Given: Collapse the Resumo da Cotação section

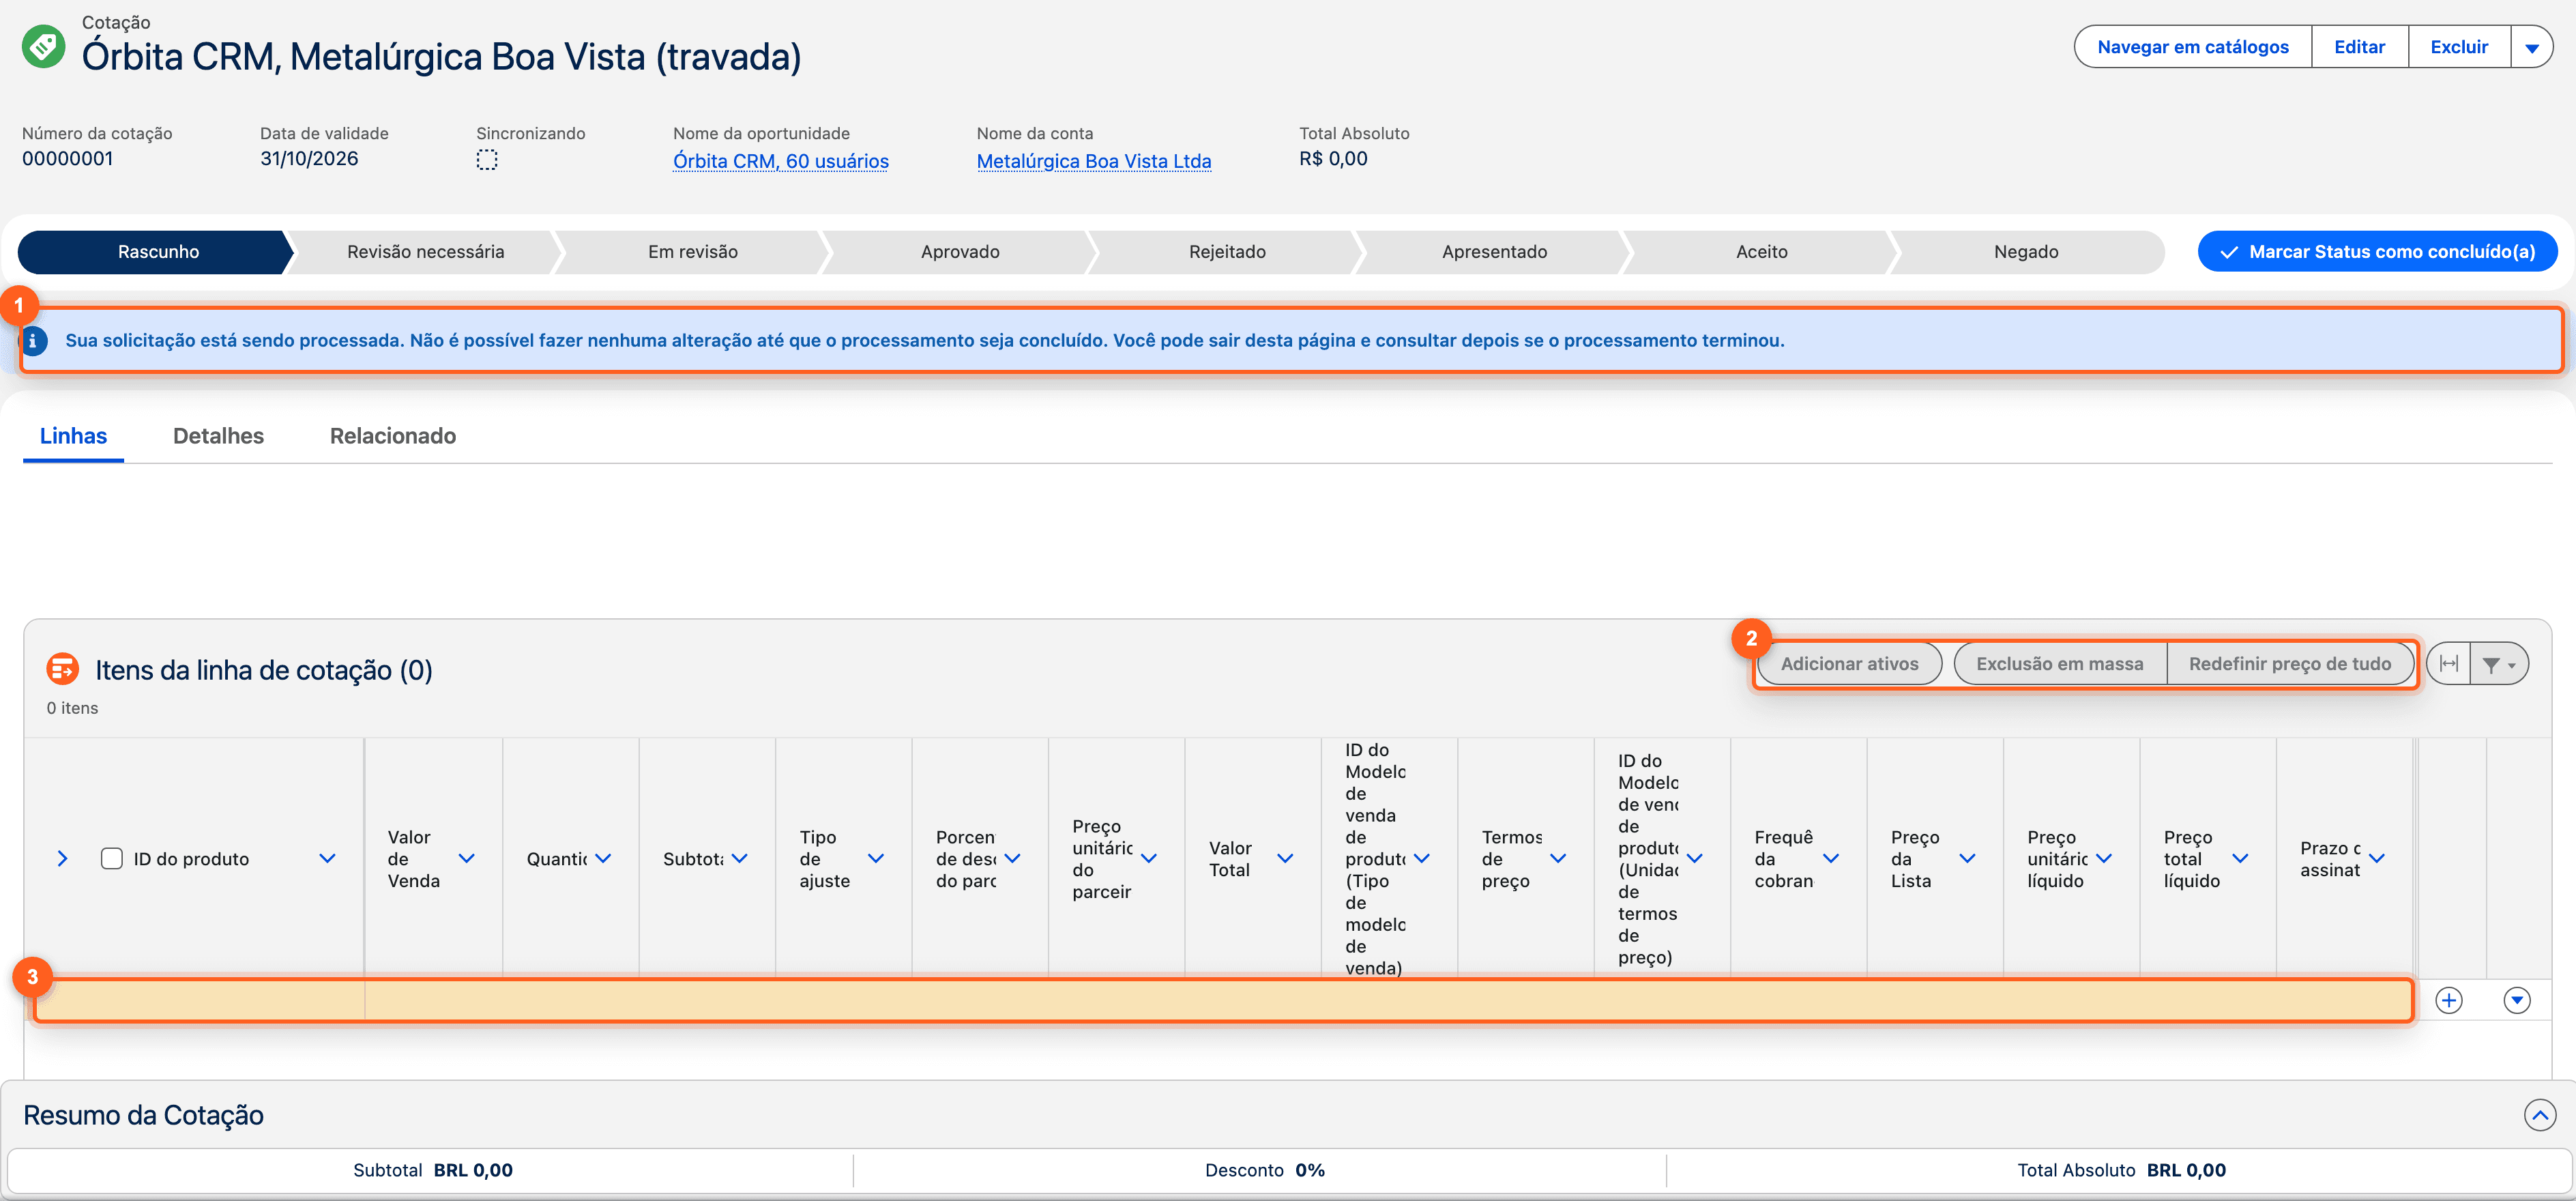Looking at the screenshot, I should coord(2540,1114).
